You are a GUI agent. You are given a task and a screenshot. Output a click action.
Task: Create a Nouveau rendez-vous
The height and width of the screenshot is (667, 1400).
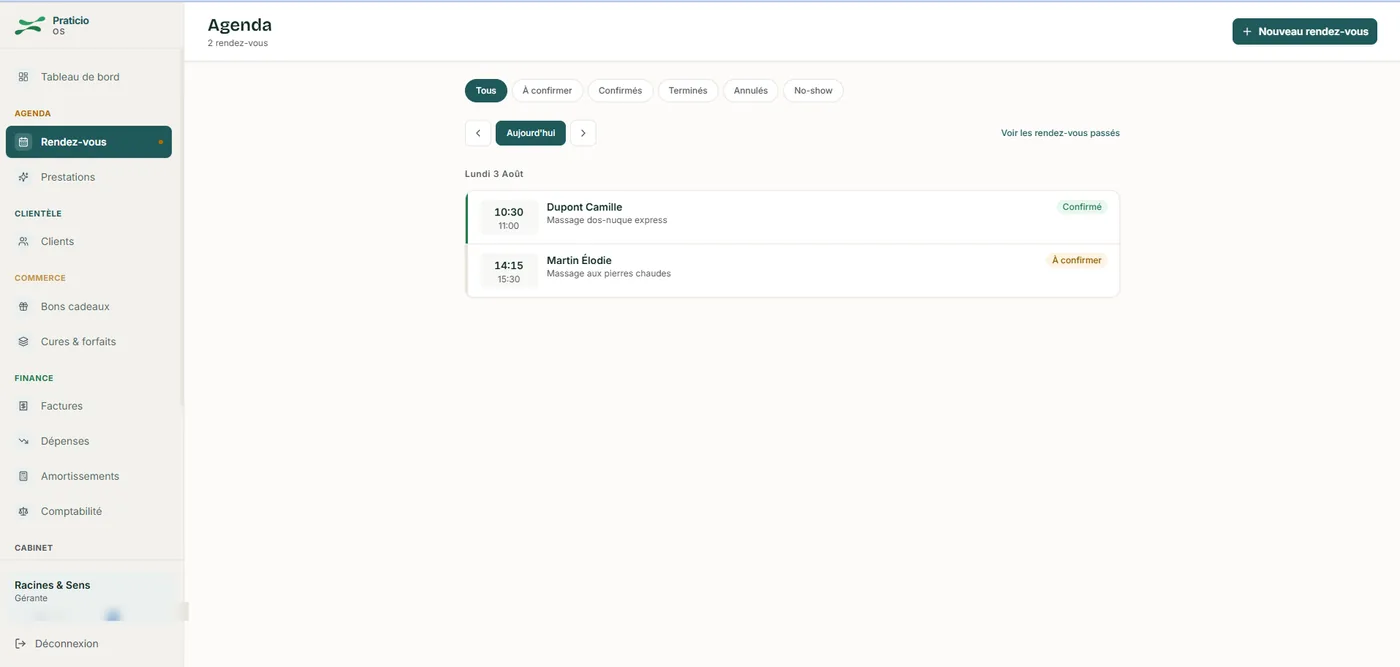1304,32
